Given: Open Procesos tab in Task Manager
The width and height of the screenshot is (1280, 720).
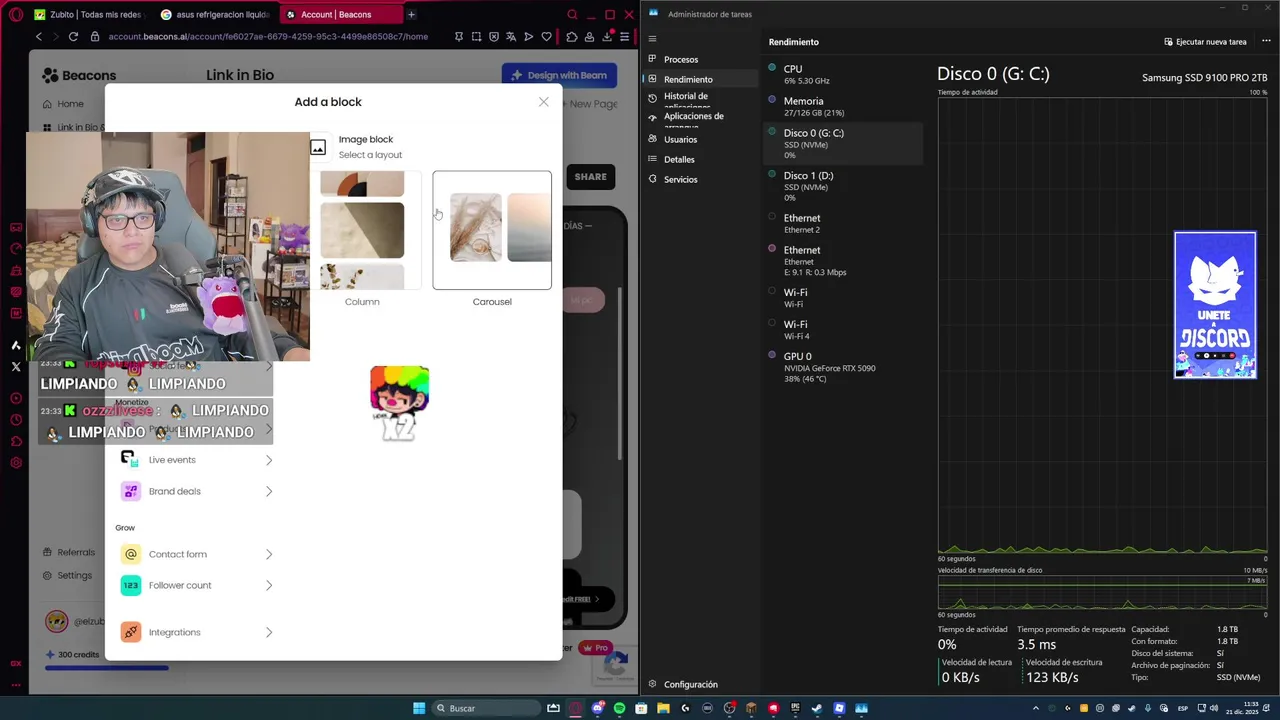Looking at the screenshot, I should pos(702,59).
